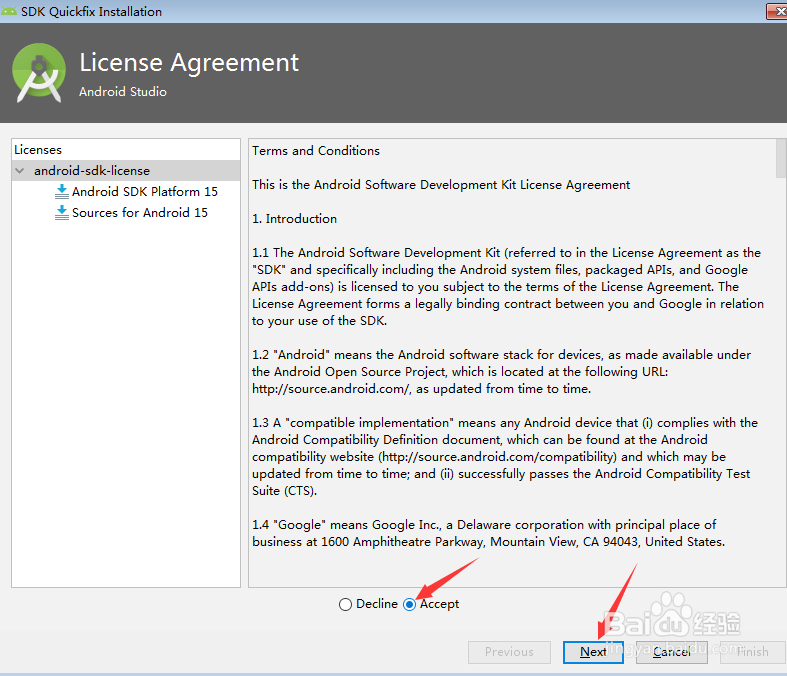Click the license text scrollbar thumb

(x=781, y=159)
